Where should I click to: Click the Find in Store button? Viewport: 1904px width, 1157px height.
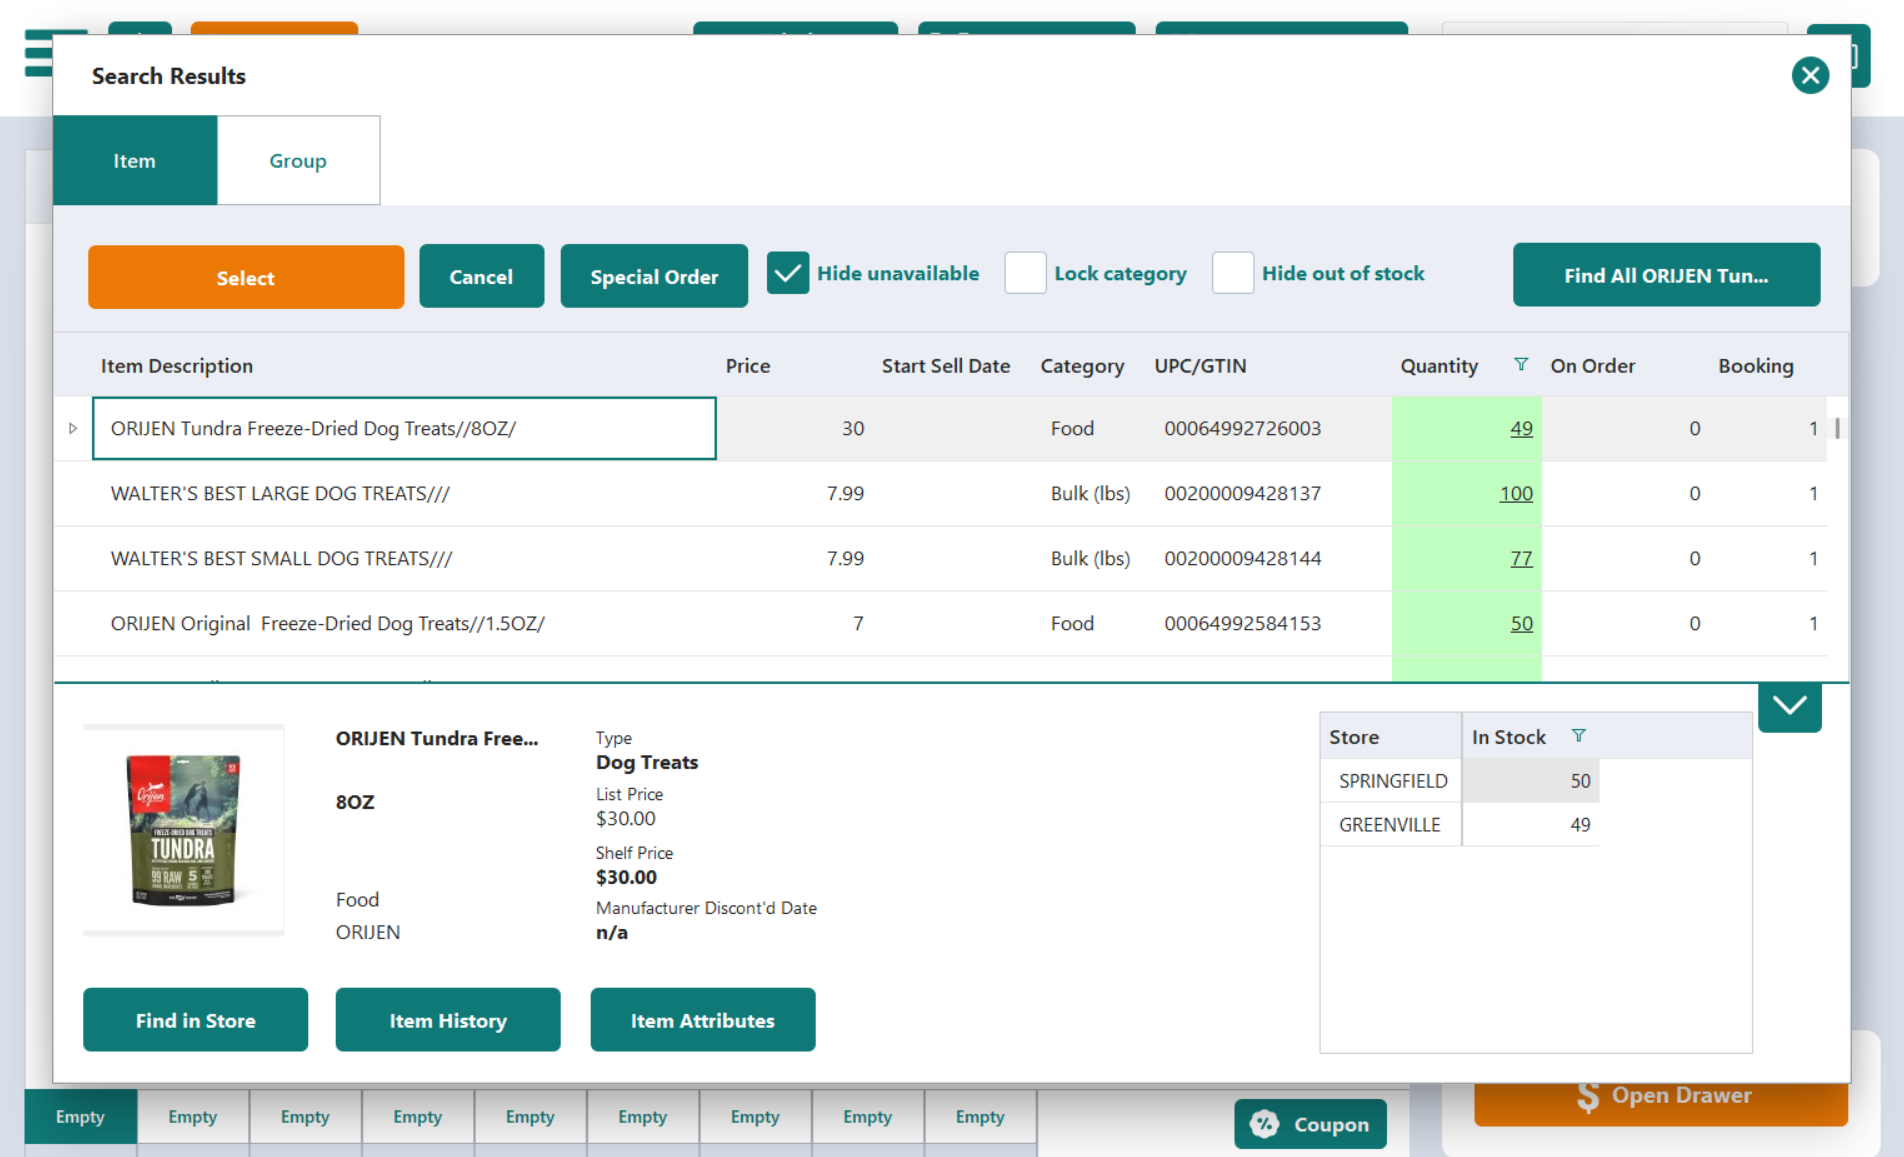click(196, 1020)
